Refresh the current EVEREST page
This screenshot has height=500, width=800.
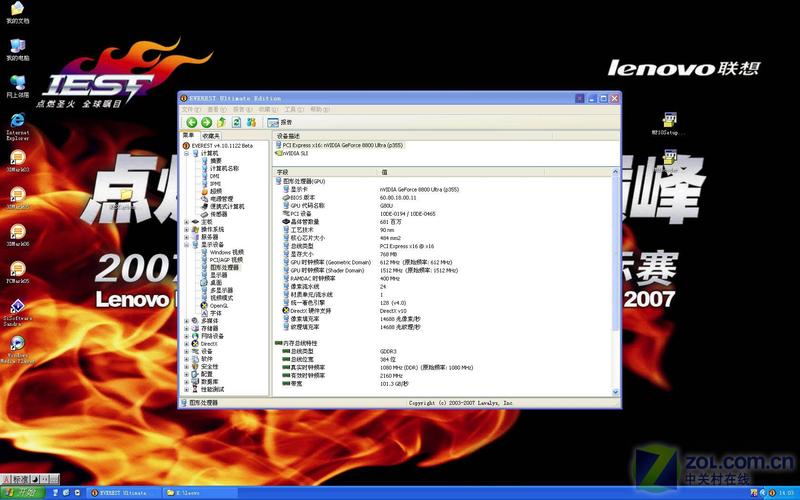coord(236,122)
